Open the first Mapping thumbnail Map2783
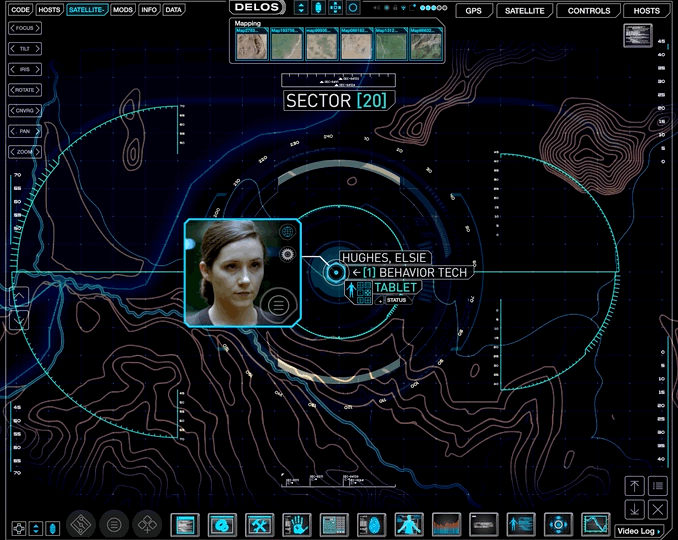The image size is (678, 540). click(x=252, y=44)
